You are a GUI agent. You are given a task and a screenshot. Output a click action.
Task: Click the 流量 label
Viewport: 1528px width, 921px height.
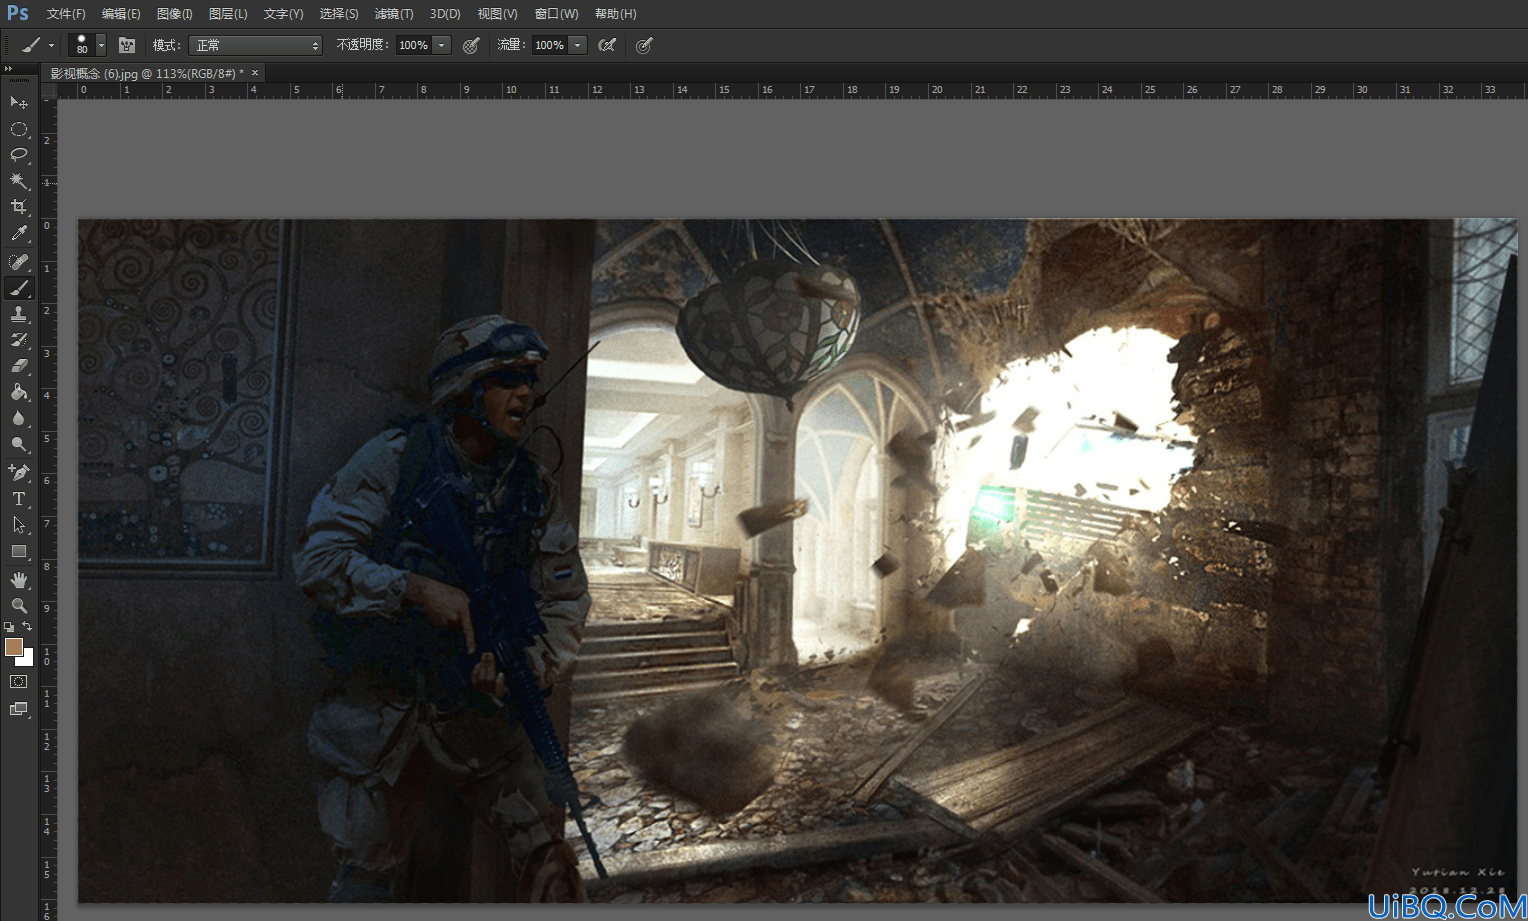coord(511,45)
